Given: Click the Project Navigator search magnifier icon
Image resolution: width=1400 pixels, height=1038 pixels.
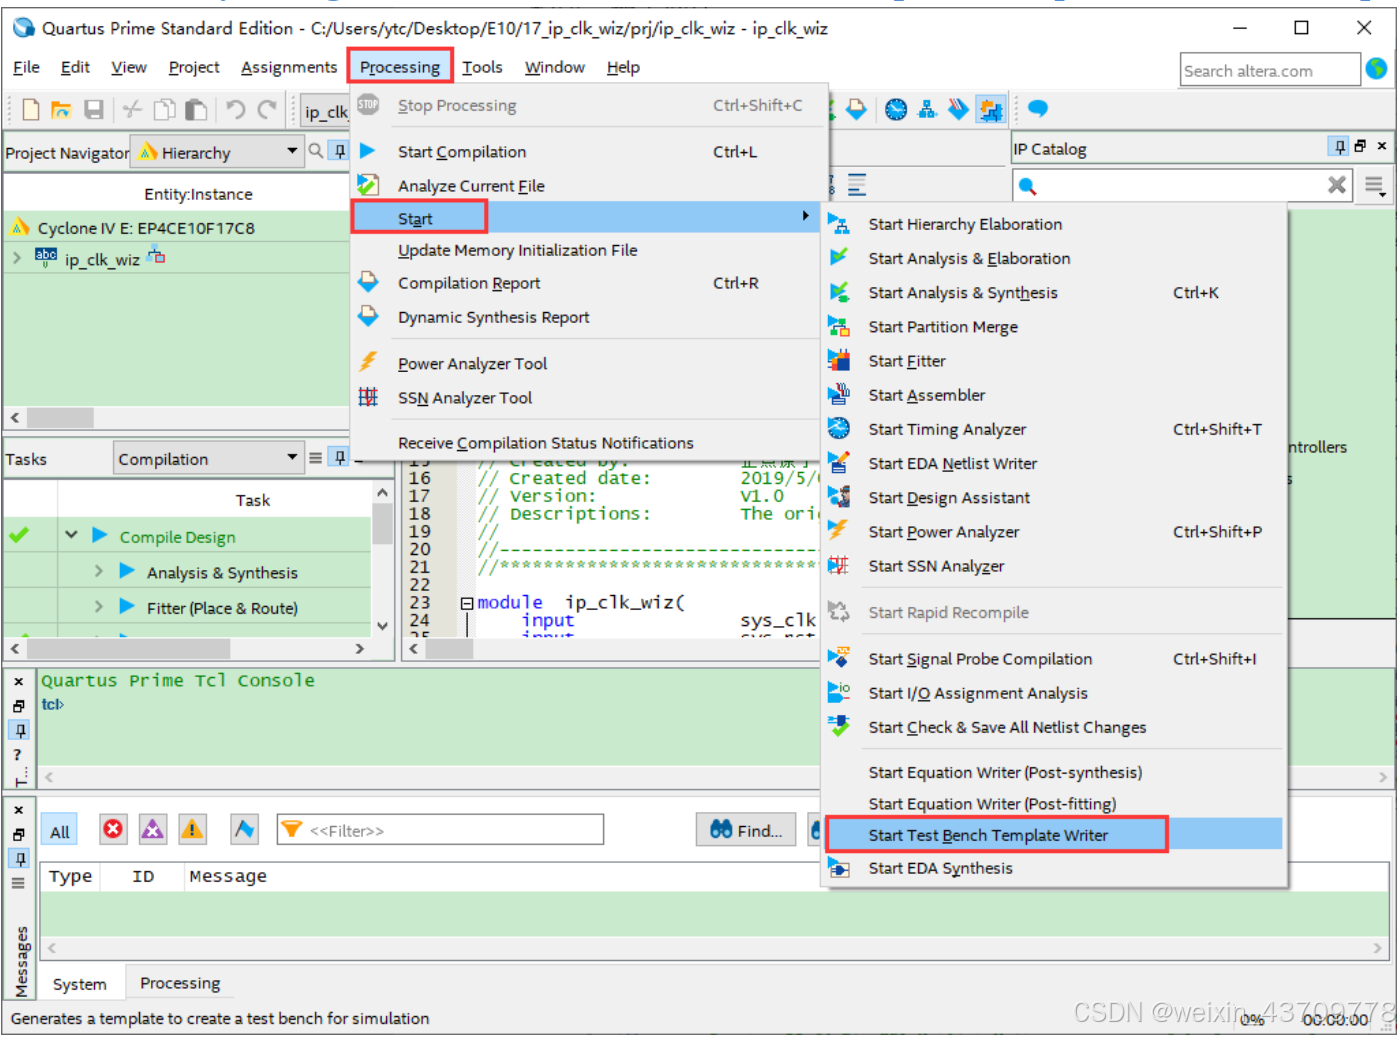Looking at the screenshot, I should (x=316, y=151).
